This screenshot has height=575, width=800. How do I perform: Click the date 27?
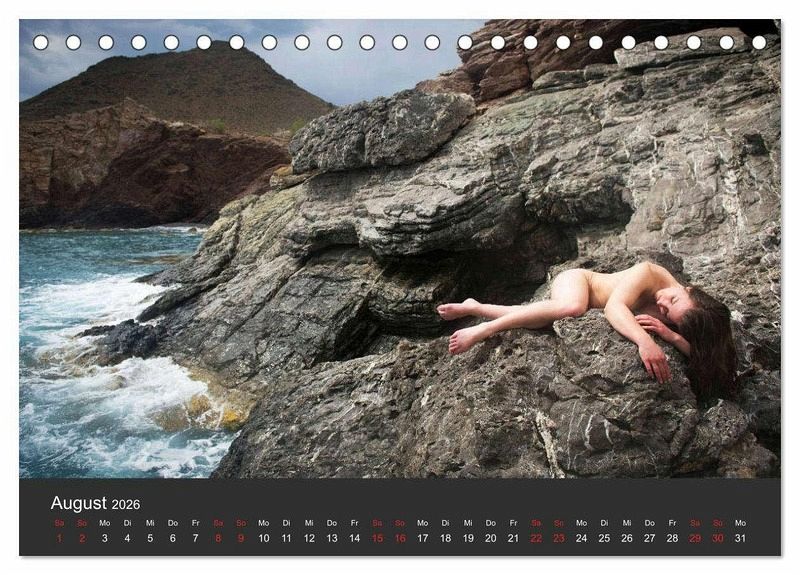coord(649,538)
